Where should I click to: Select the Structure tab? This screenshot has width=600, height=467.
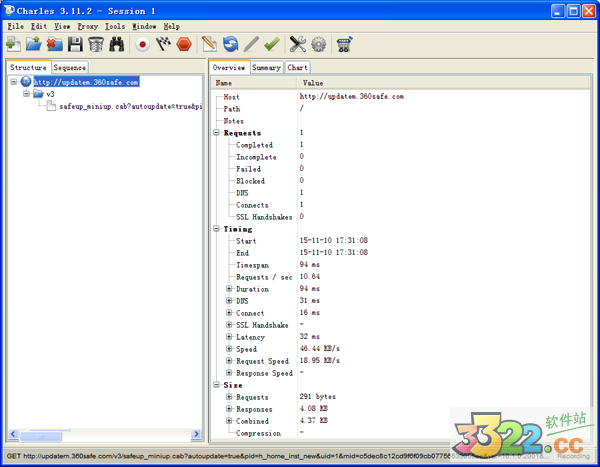point(28,67)
